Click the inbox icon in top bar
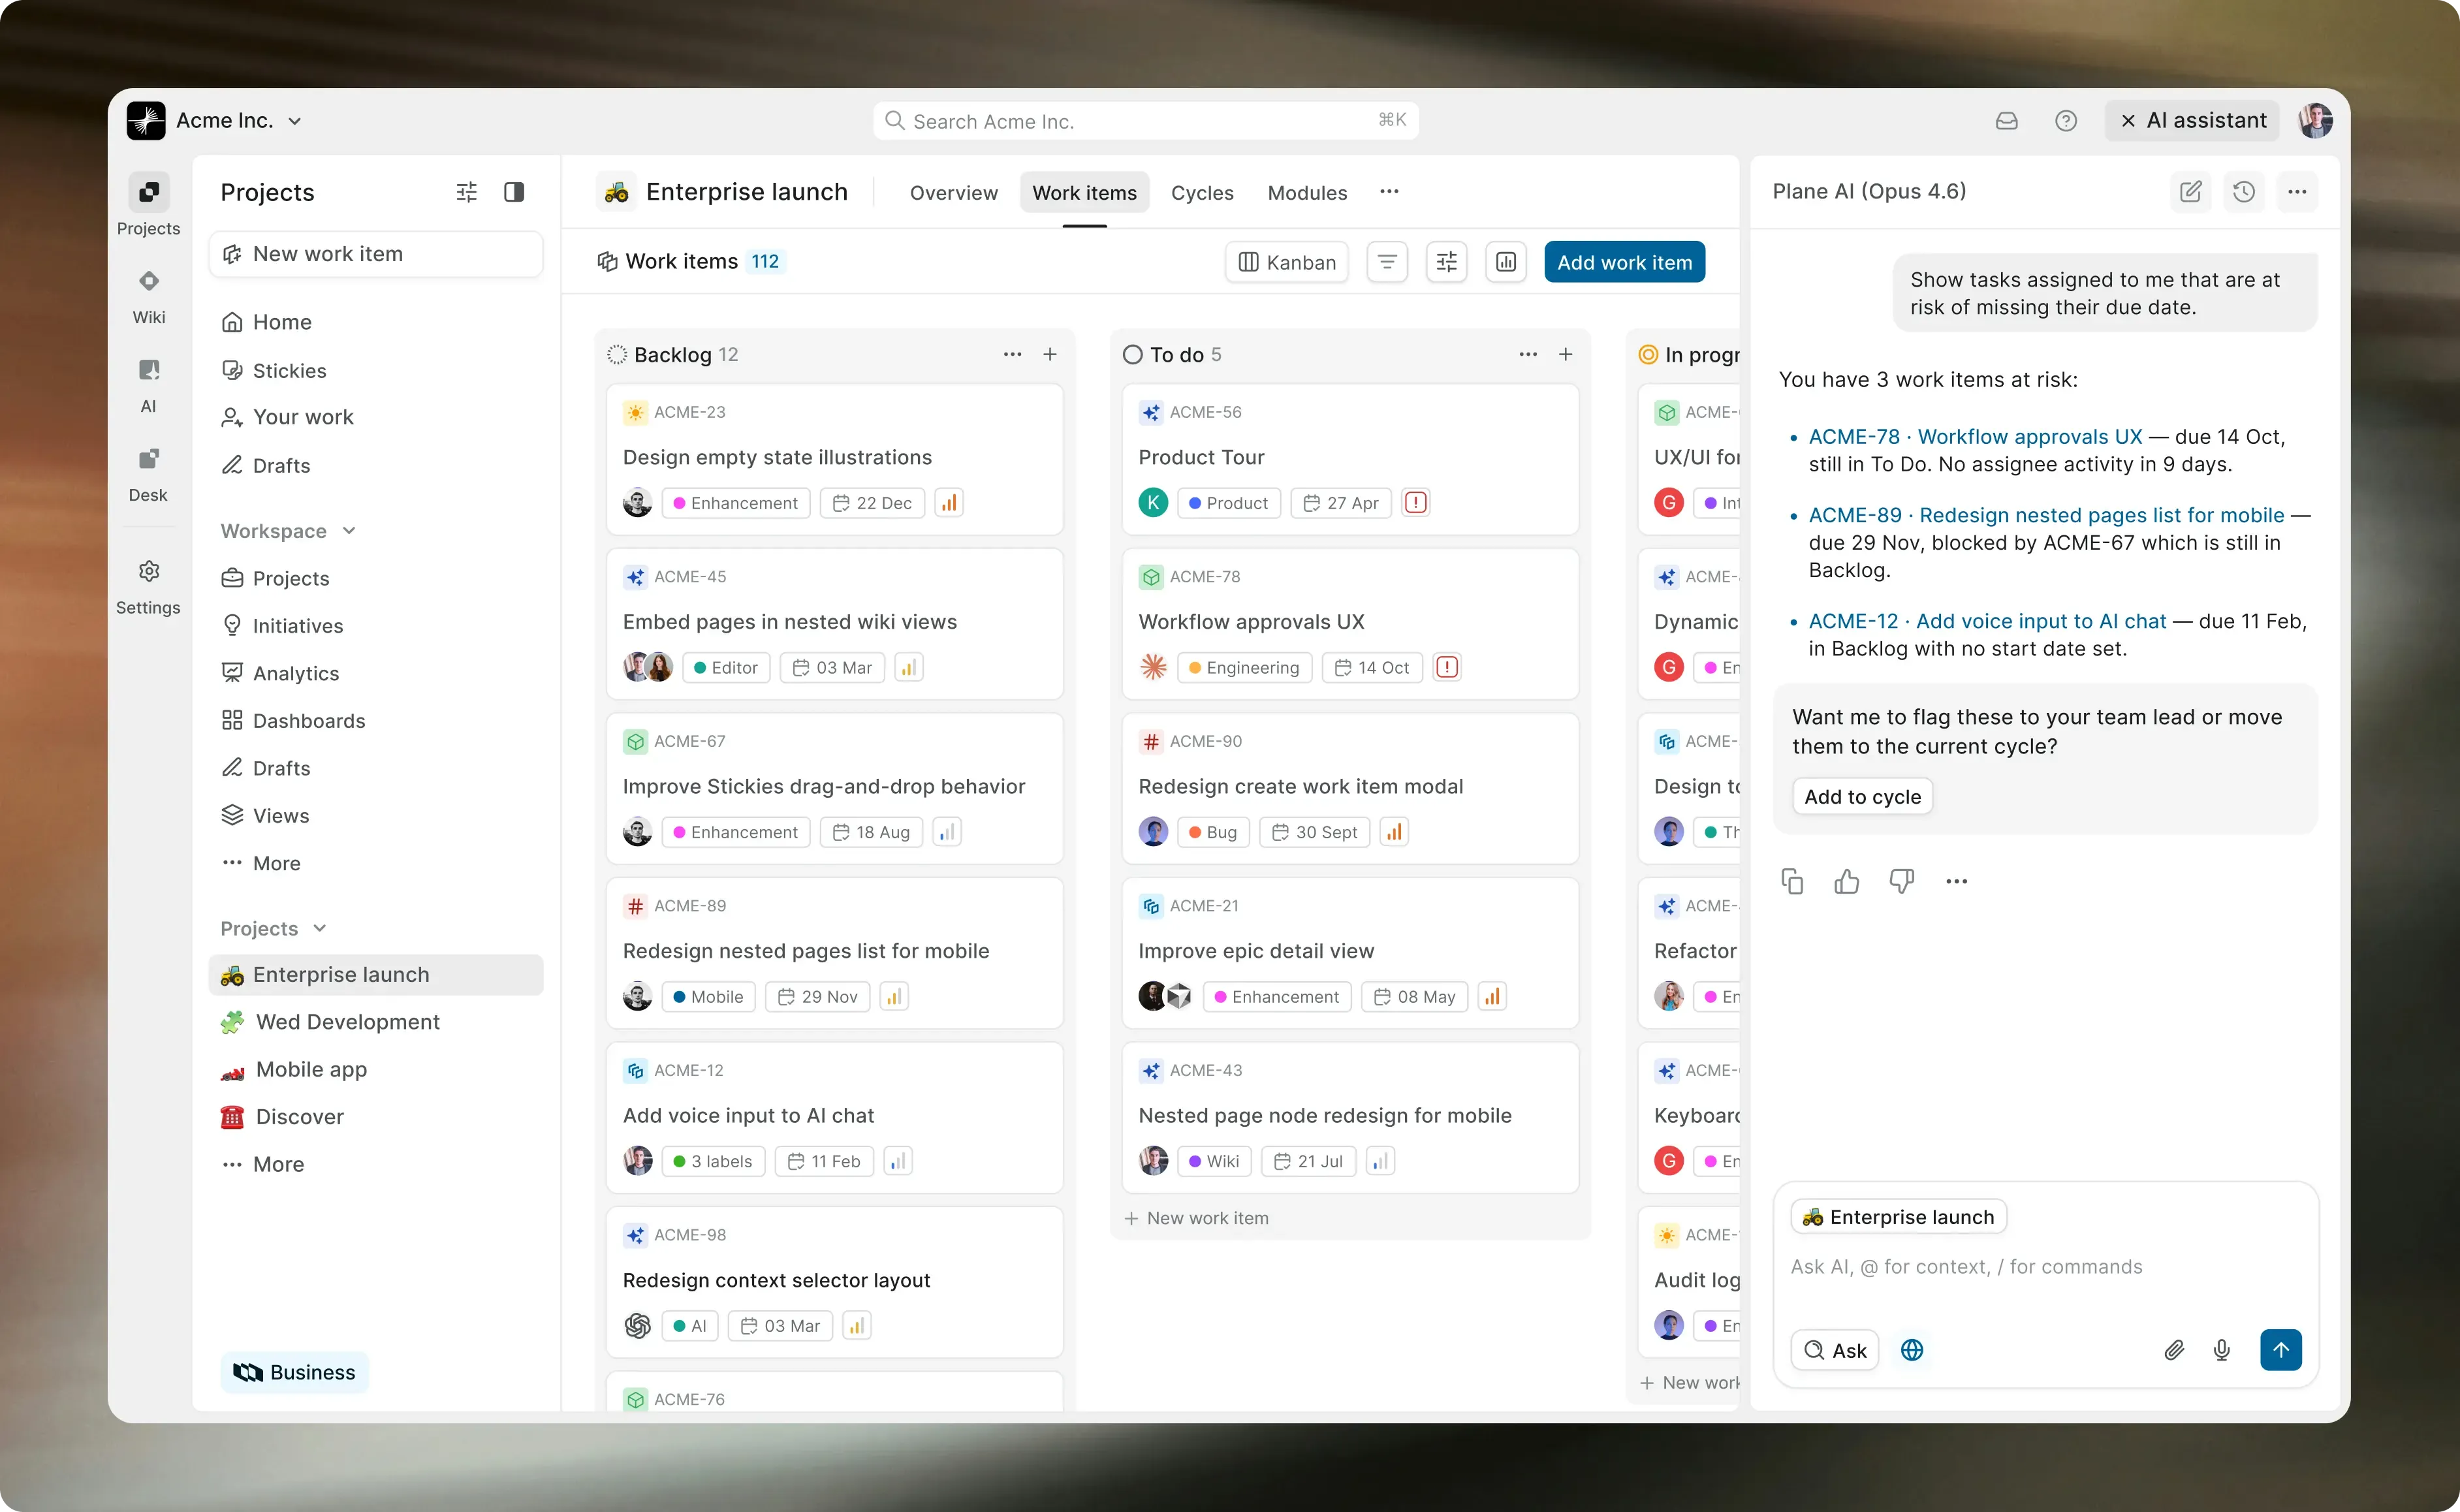The image size is (2460, 1512). (2006, 121)
